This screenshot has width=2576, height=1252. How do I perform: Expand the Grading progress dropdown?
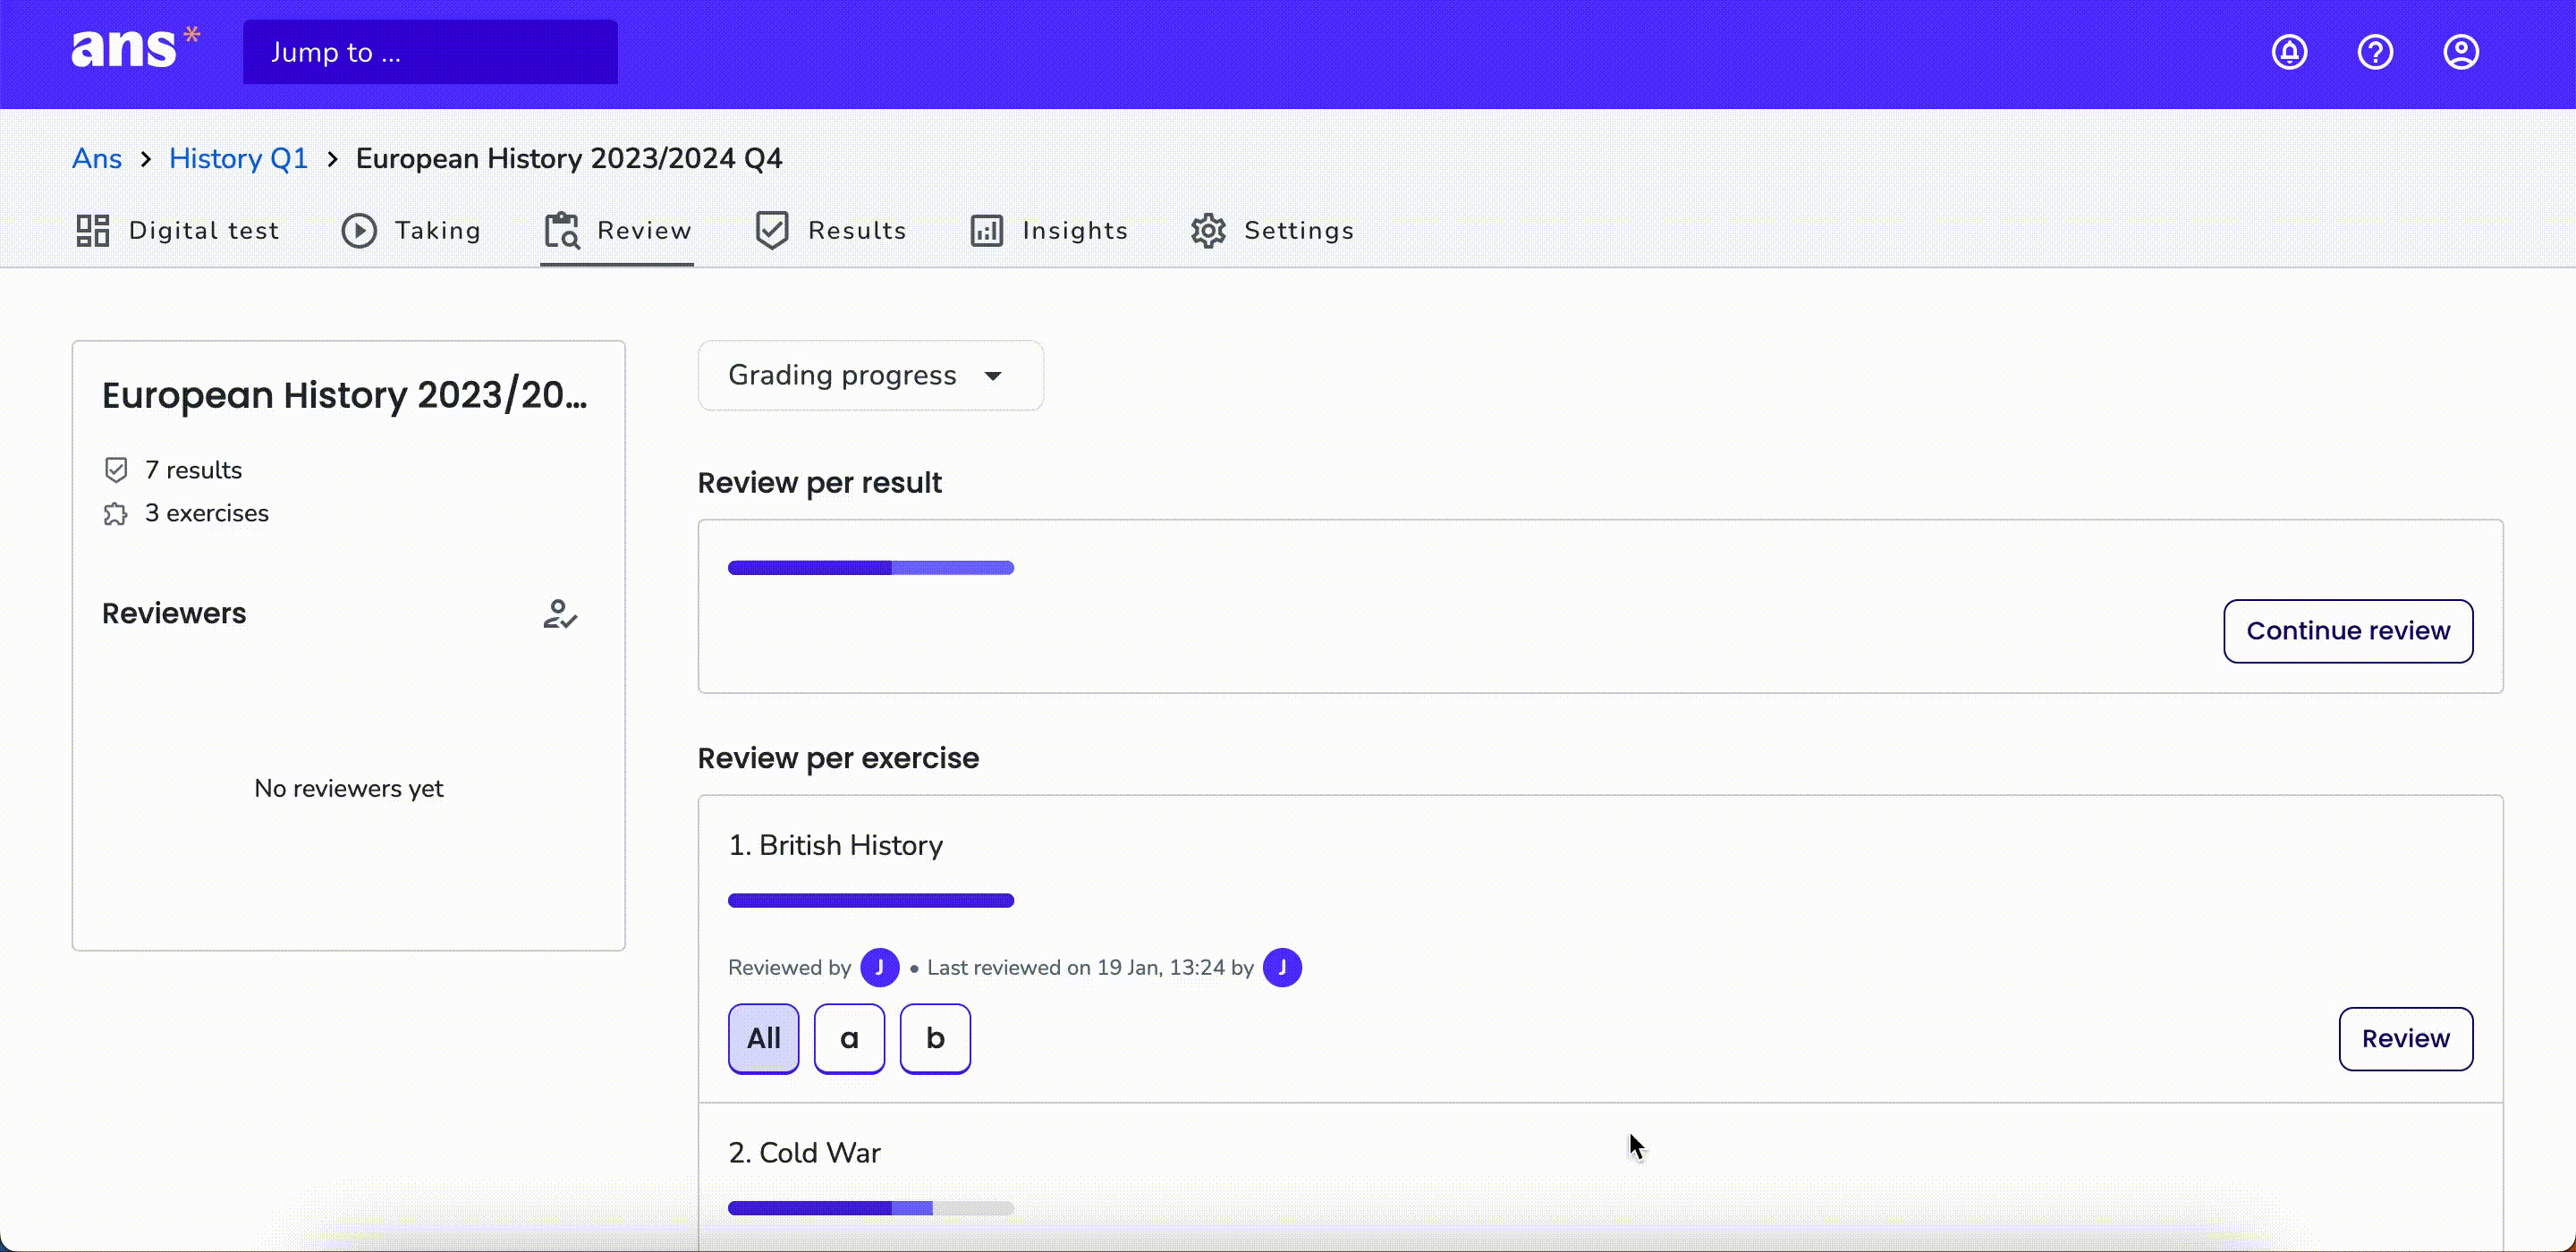[870, 375]
